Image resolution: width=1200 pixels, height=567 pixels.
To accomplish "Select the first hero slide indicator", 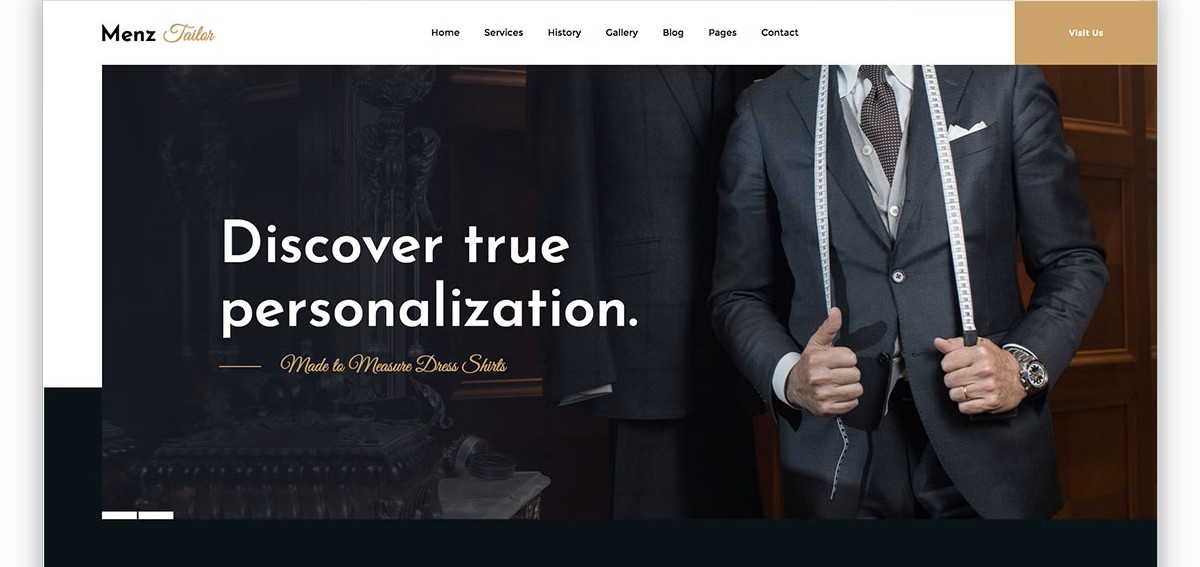I will click(x=119, y=516).
